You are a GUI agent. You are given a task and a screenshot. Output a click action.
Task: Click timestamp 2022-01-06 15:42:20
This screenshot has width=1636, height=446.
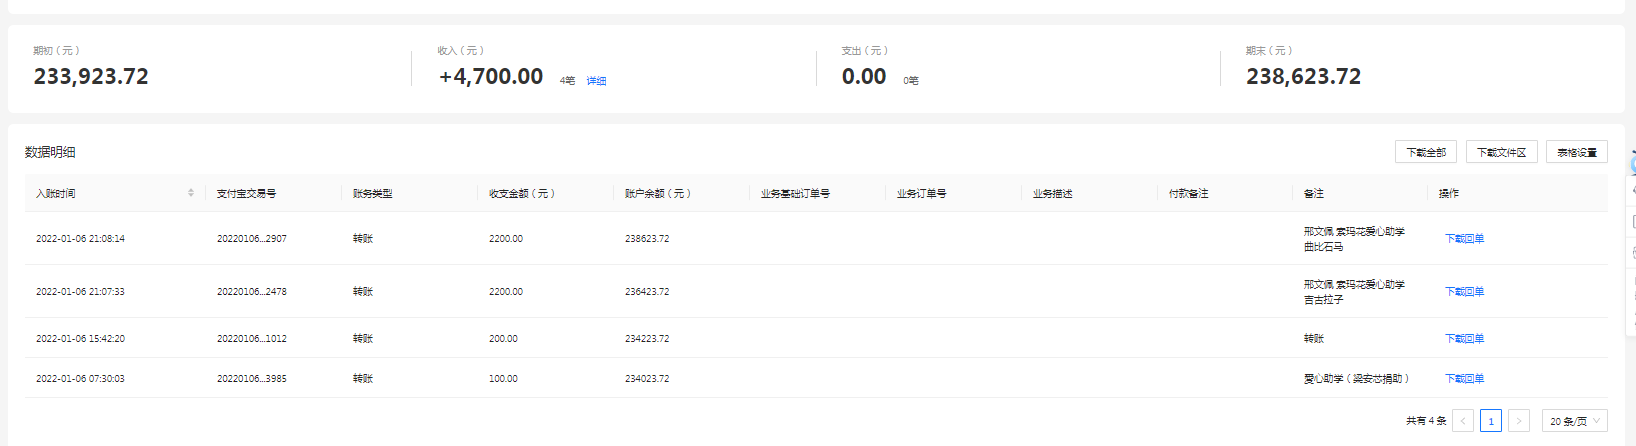tap(80, 339)
